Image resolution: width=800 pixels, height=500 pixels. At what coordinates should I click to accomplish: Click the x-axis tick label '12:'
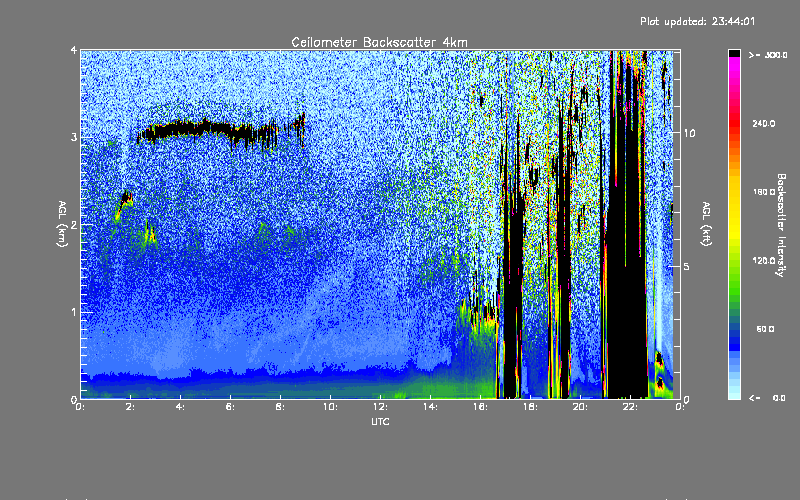(x=380, y=407)
